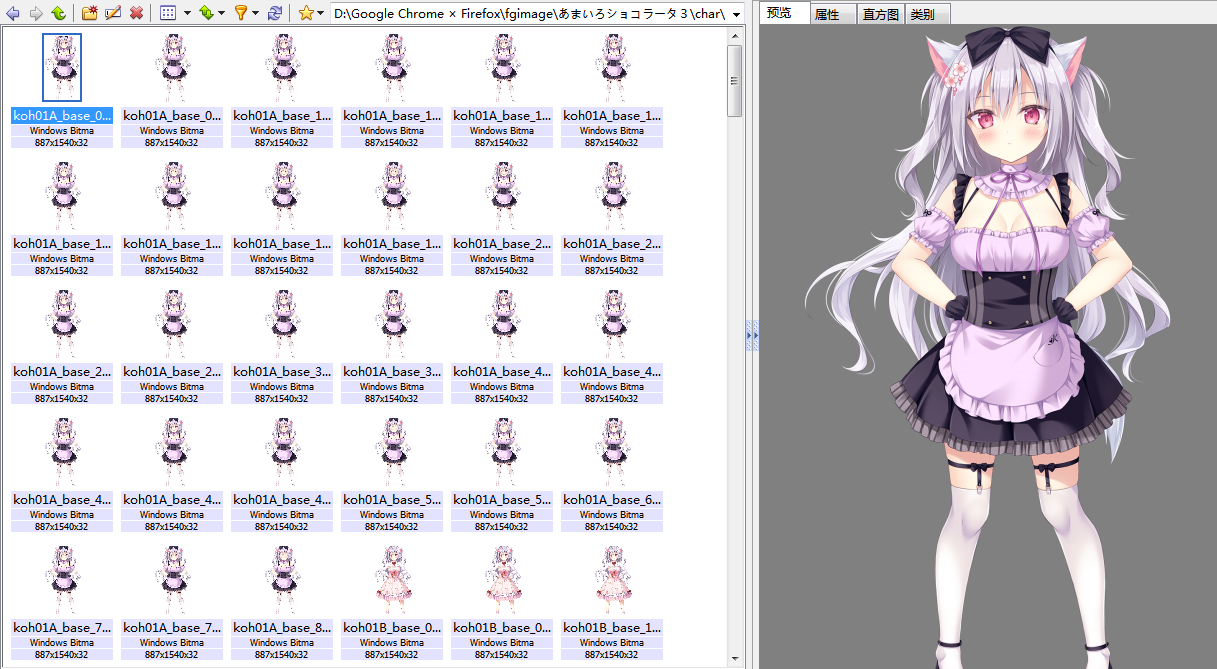Open the favorites star dropdown arrow

tap(321, 14)
